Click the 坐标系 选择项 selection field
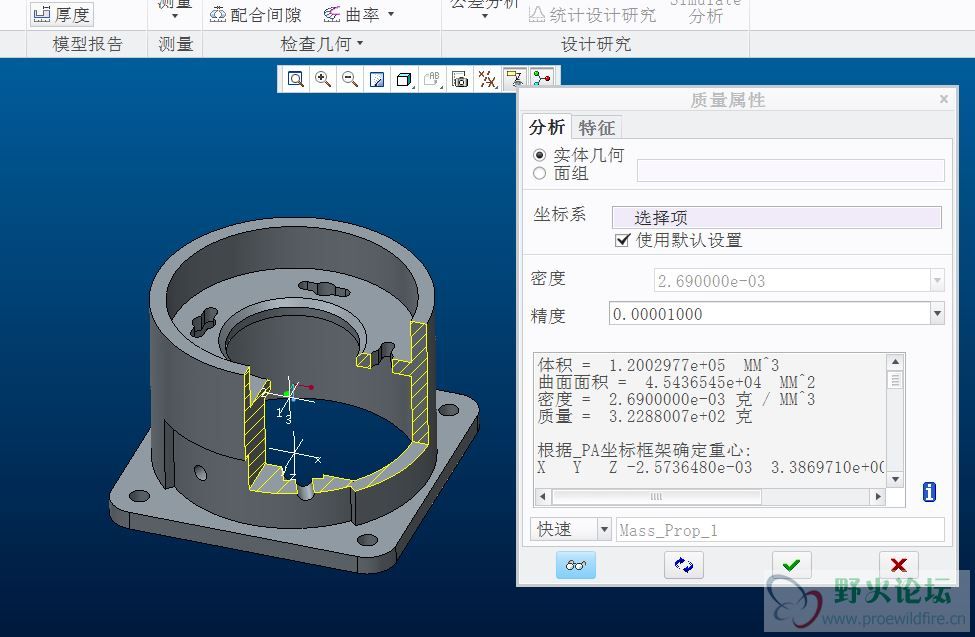Viewport: 975px width, 637px height. pos(777,217)
